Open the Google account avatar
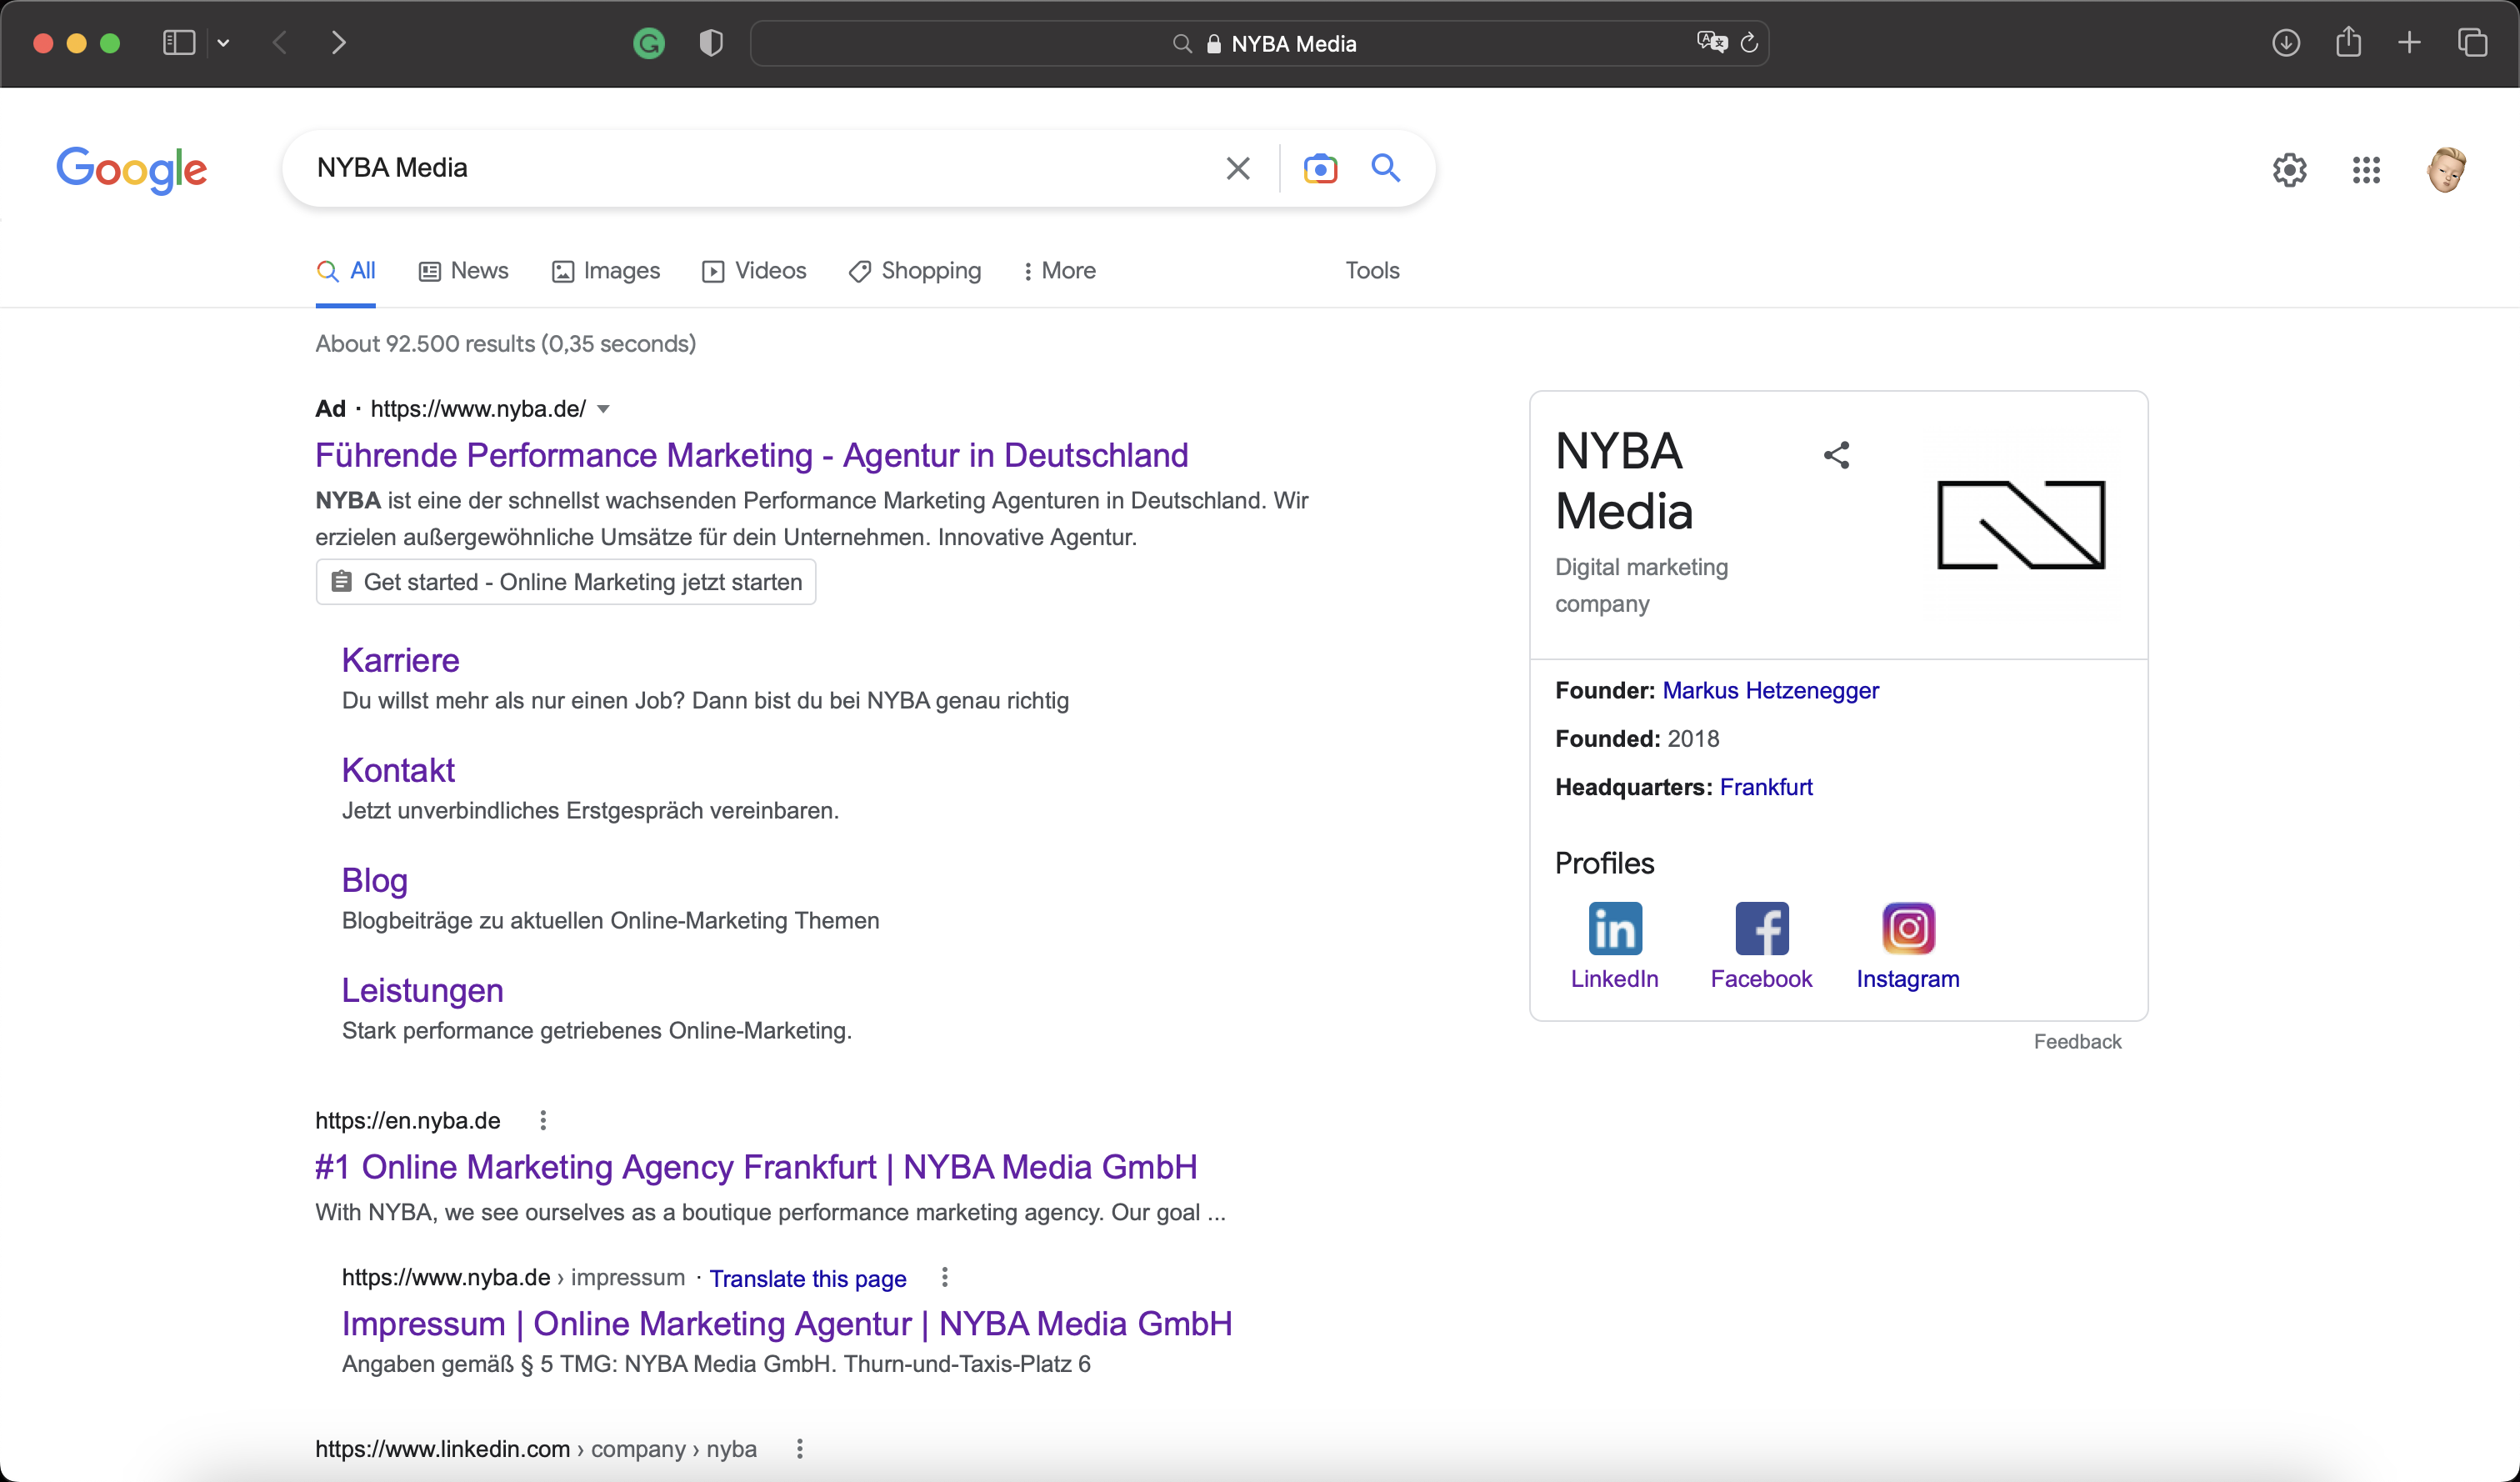The image size is (2520, 1482). pyautogui.click(x=2446, y=170)
